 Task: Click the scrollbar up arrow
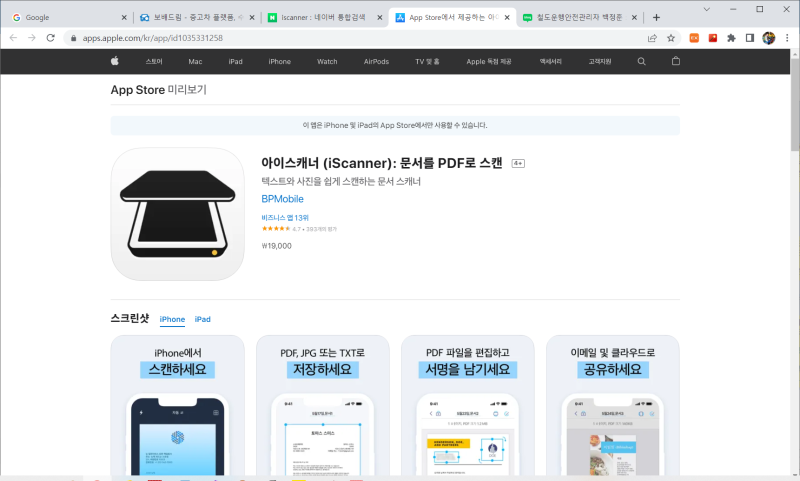pos(795,54)
